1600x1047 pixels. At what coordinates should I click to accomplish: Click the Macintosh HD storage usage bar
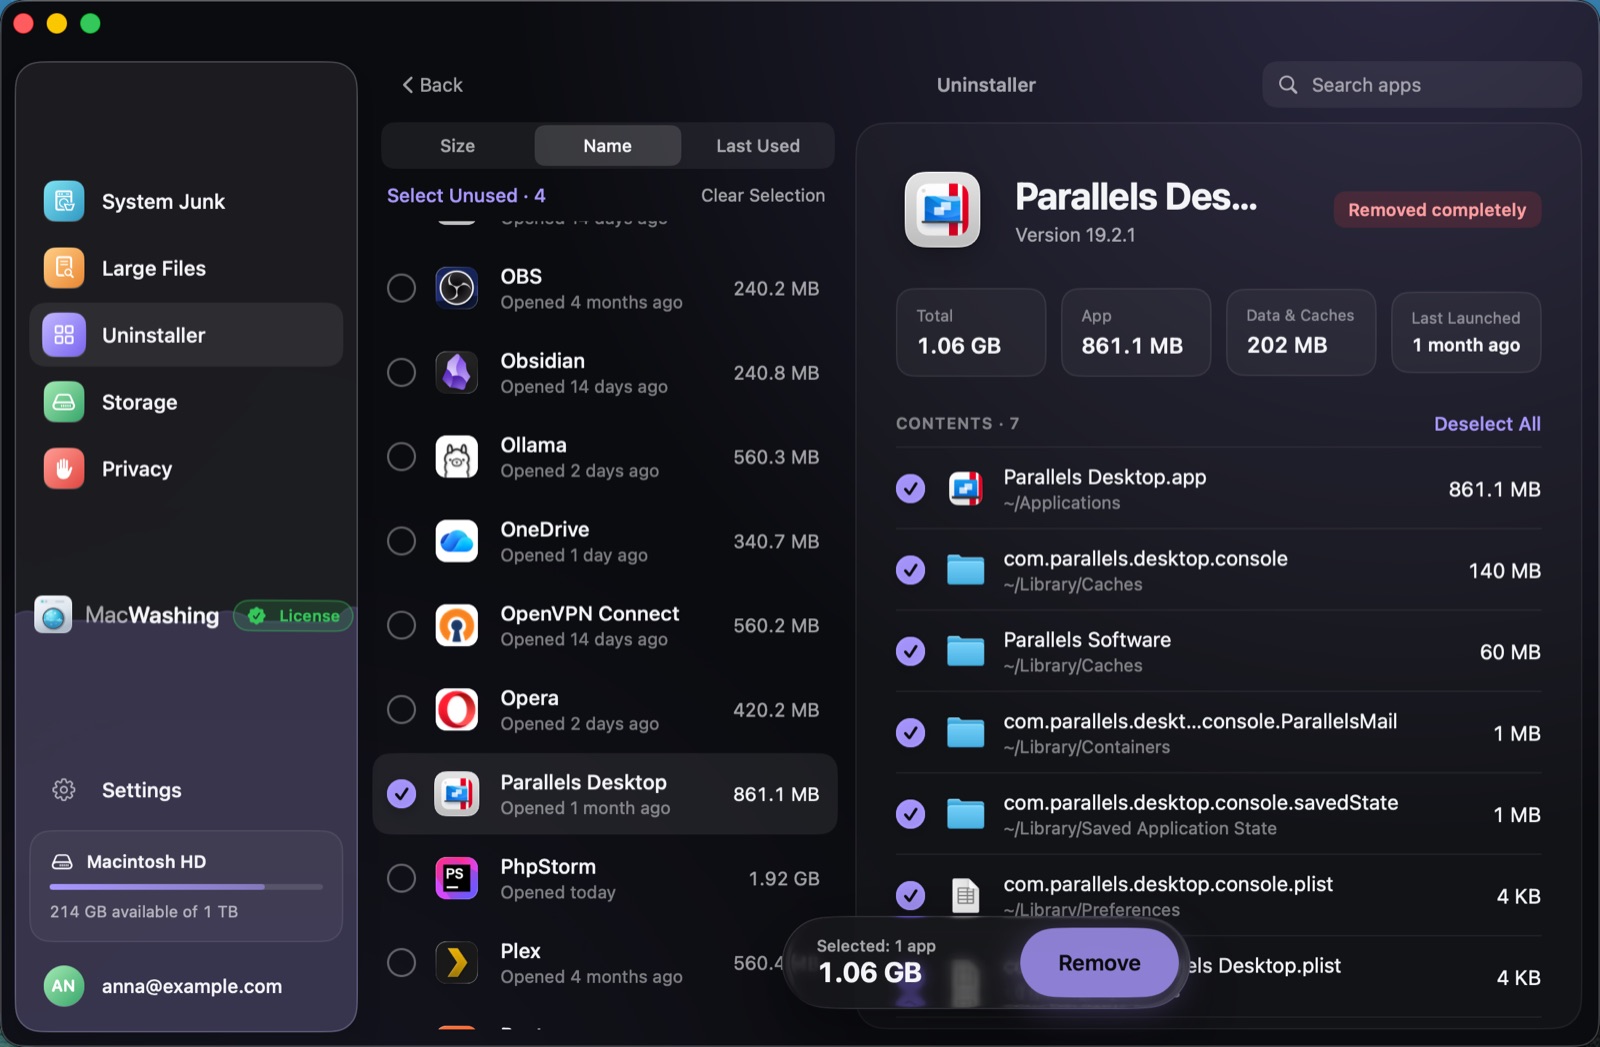pyautogui.click(x=186, y=887)
